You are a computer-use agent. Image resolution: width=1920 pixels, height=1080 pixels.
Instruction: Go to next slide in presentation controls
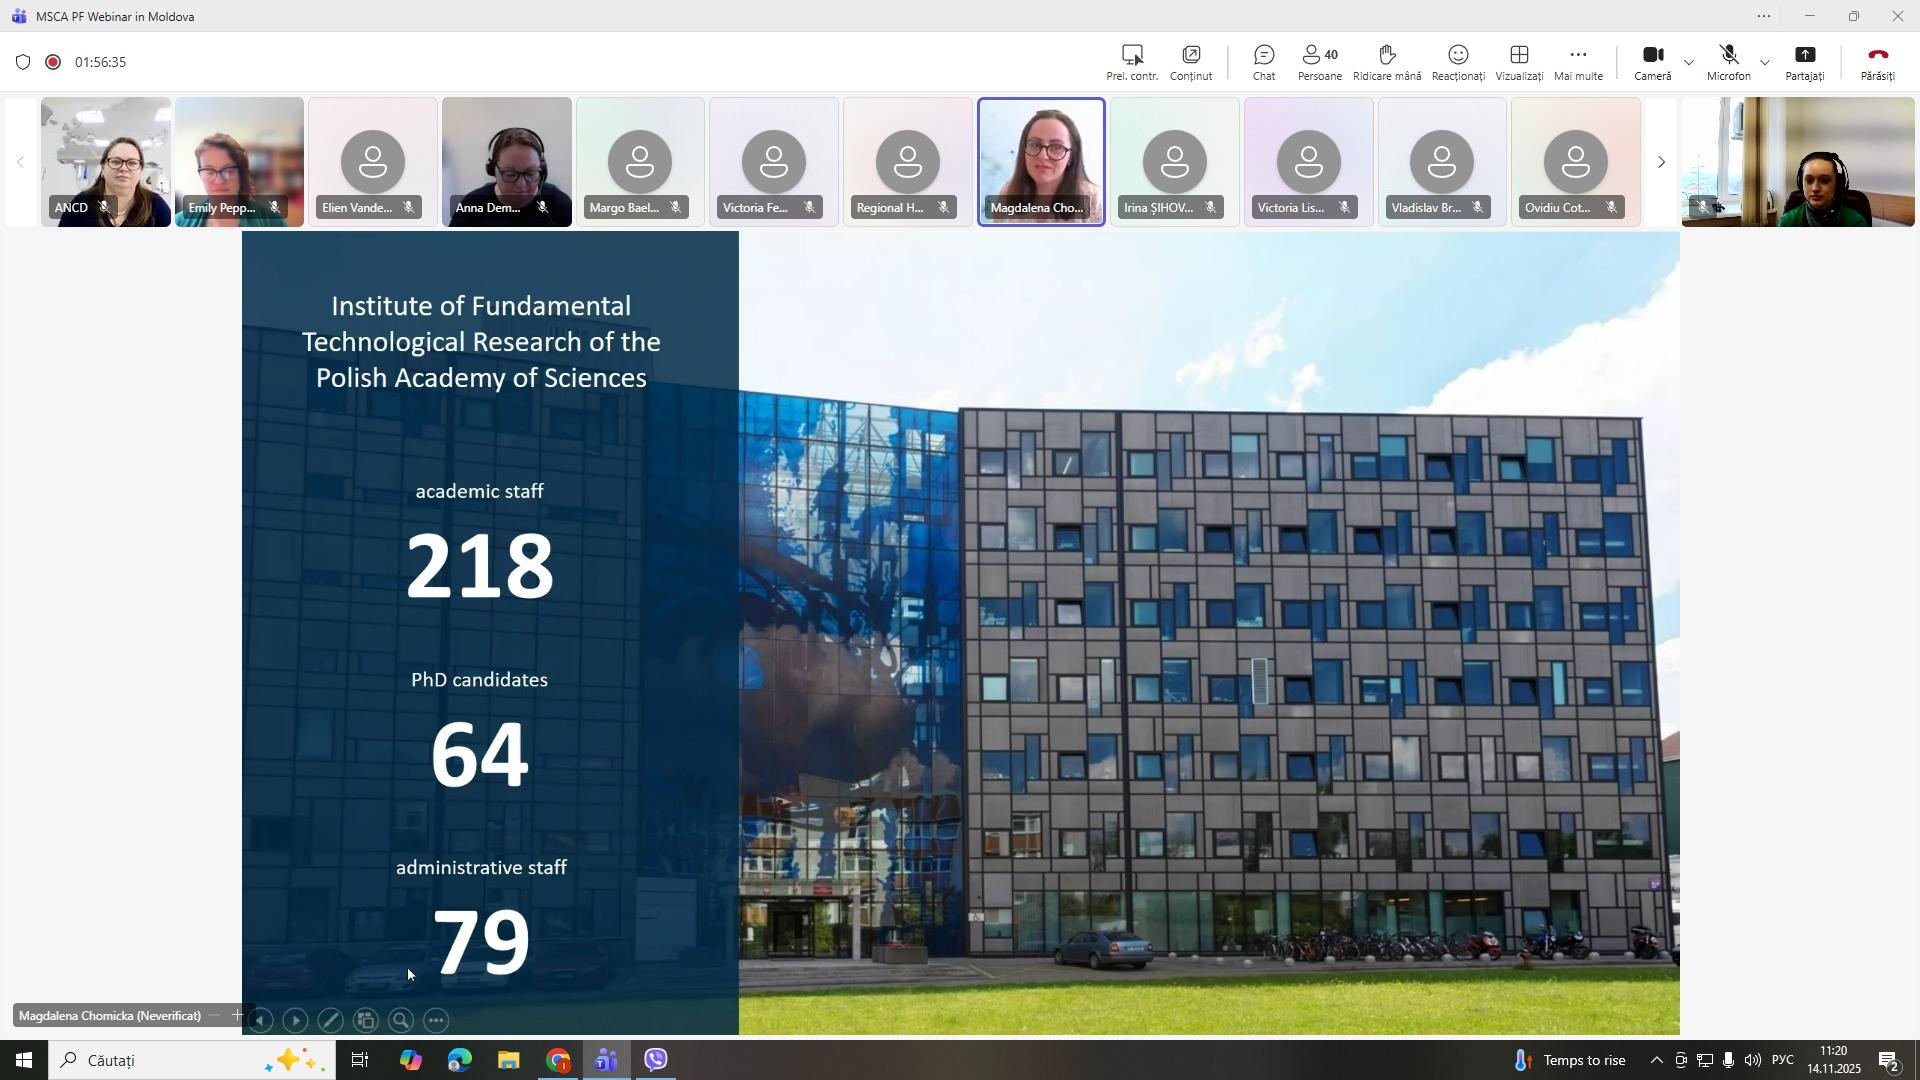(295, 1021)
